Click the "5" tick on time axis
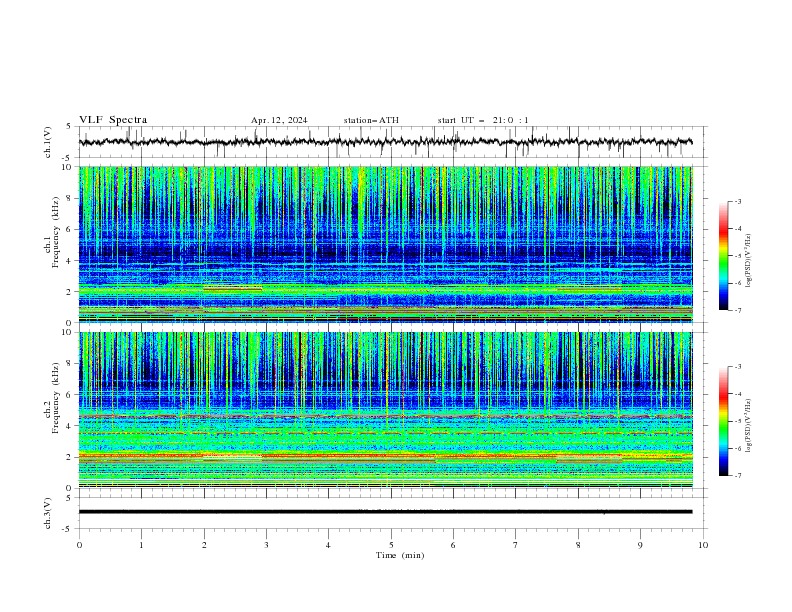Image resolution: width=792 pixels, height=612 pixels. pos(391,545)
